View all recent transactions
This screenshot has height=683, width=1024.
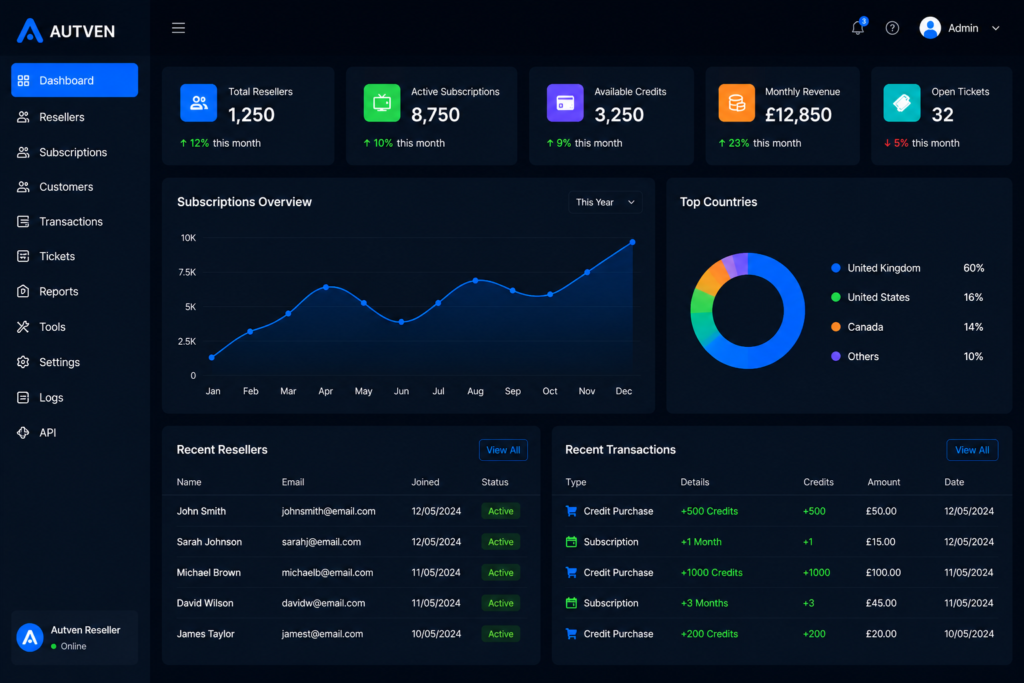[x=972, y=450]
